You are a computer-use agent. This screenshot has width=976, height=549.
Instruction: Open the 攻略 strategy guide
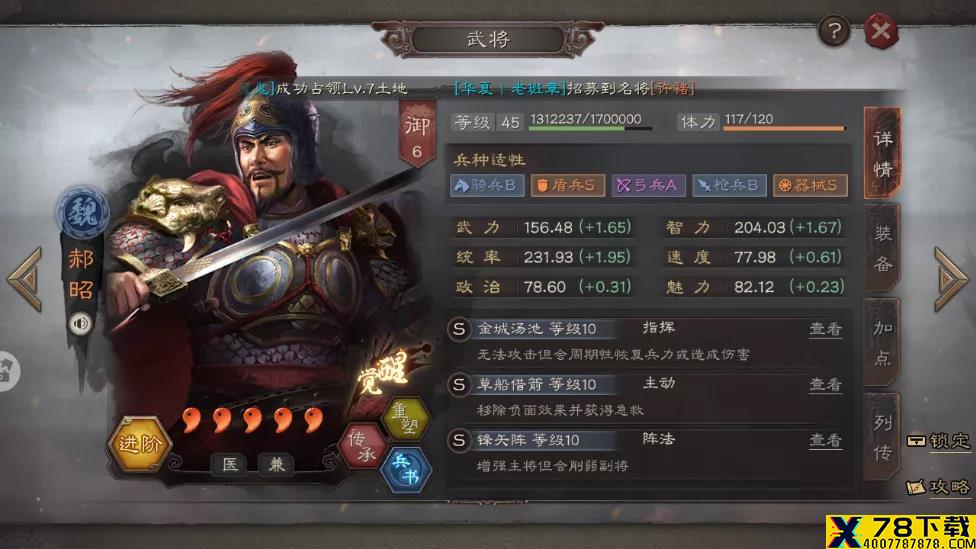coord(939,487)
